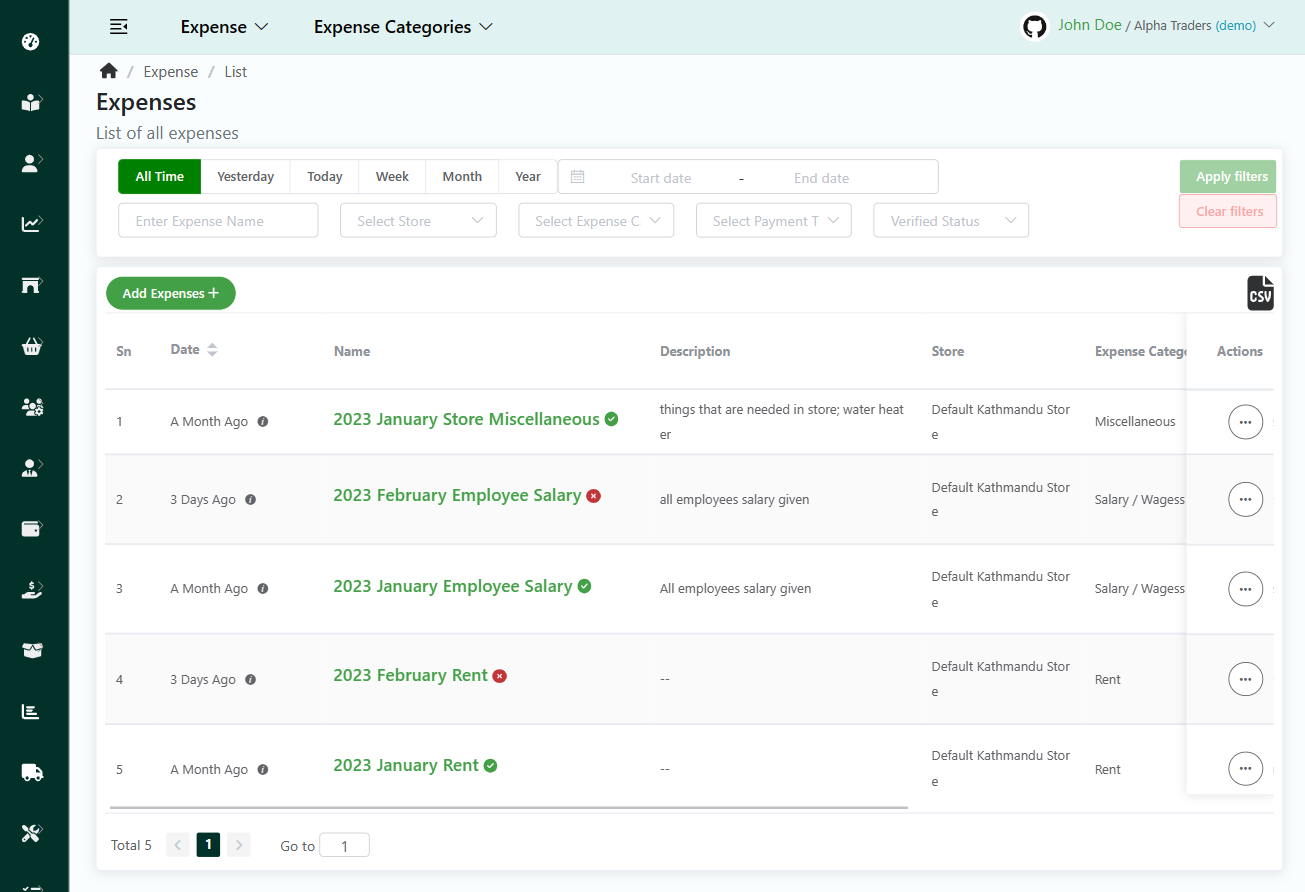The image size is (1305, 892).
Task: Open the 2023 February Rent expense link
Action: click(x=410, y=675)
